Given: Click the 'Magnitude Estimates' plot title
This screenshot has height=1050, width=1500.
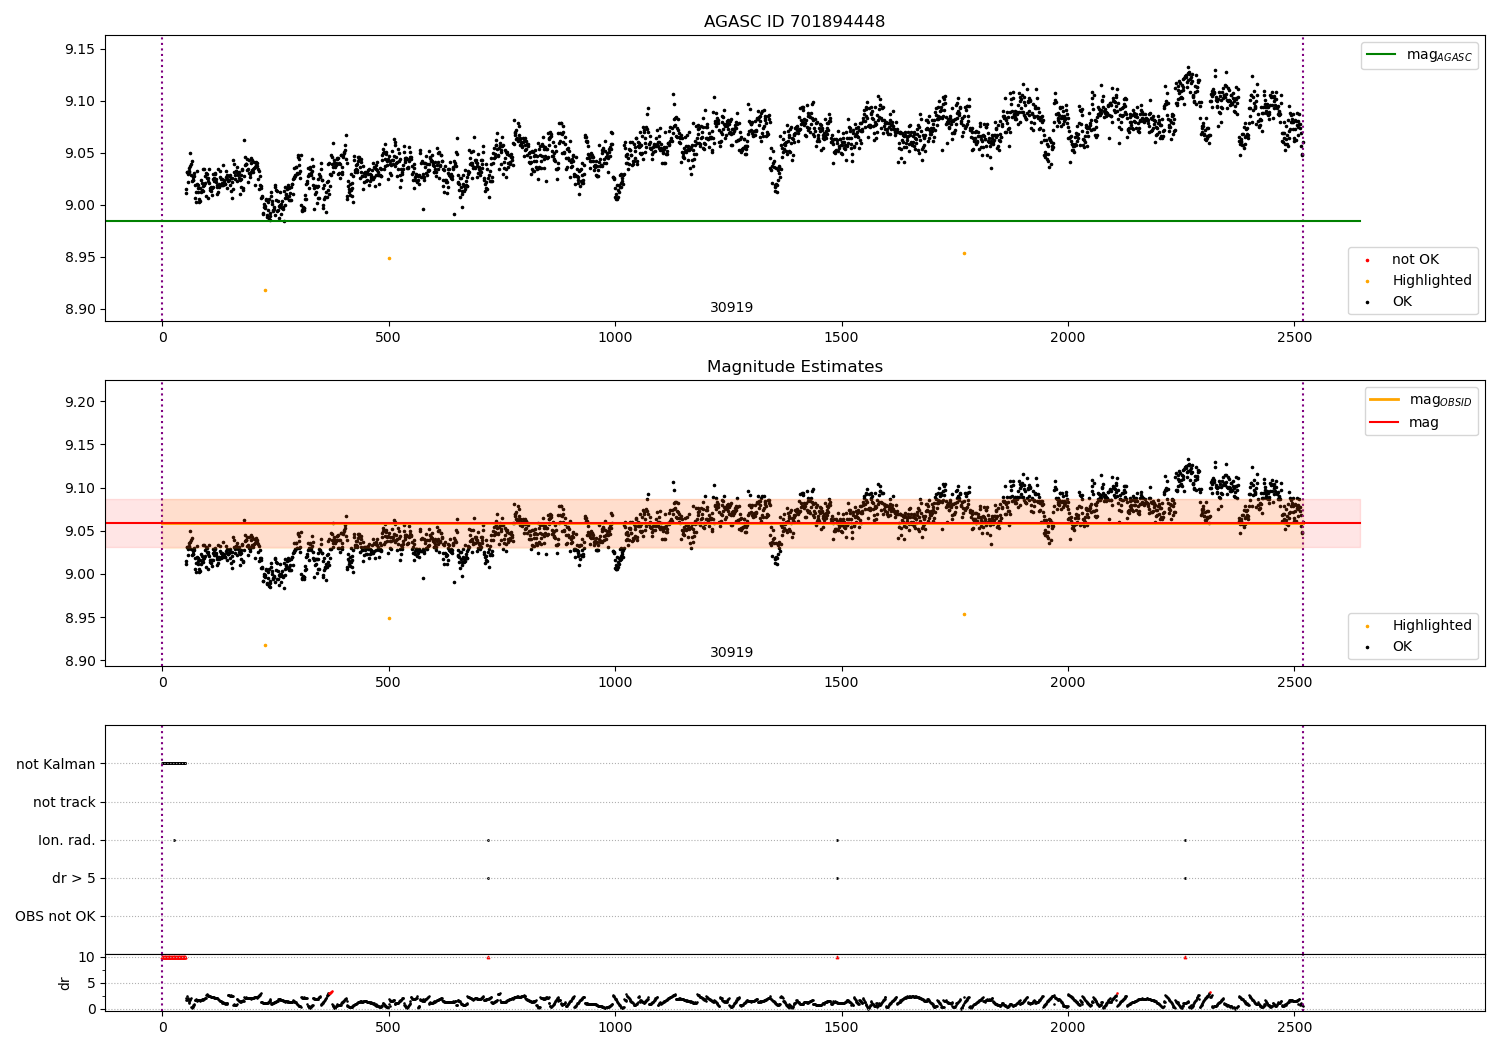Looking at the screenshot, I should pyautogui.click(x=794, y=367).
